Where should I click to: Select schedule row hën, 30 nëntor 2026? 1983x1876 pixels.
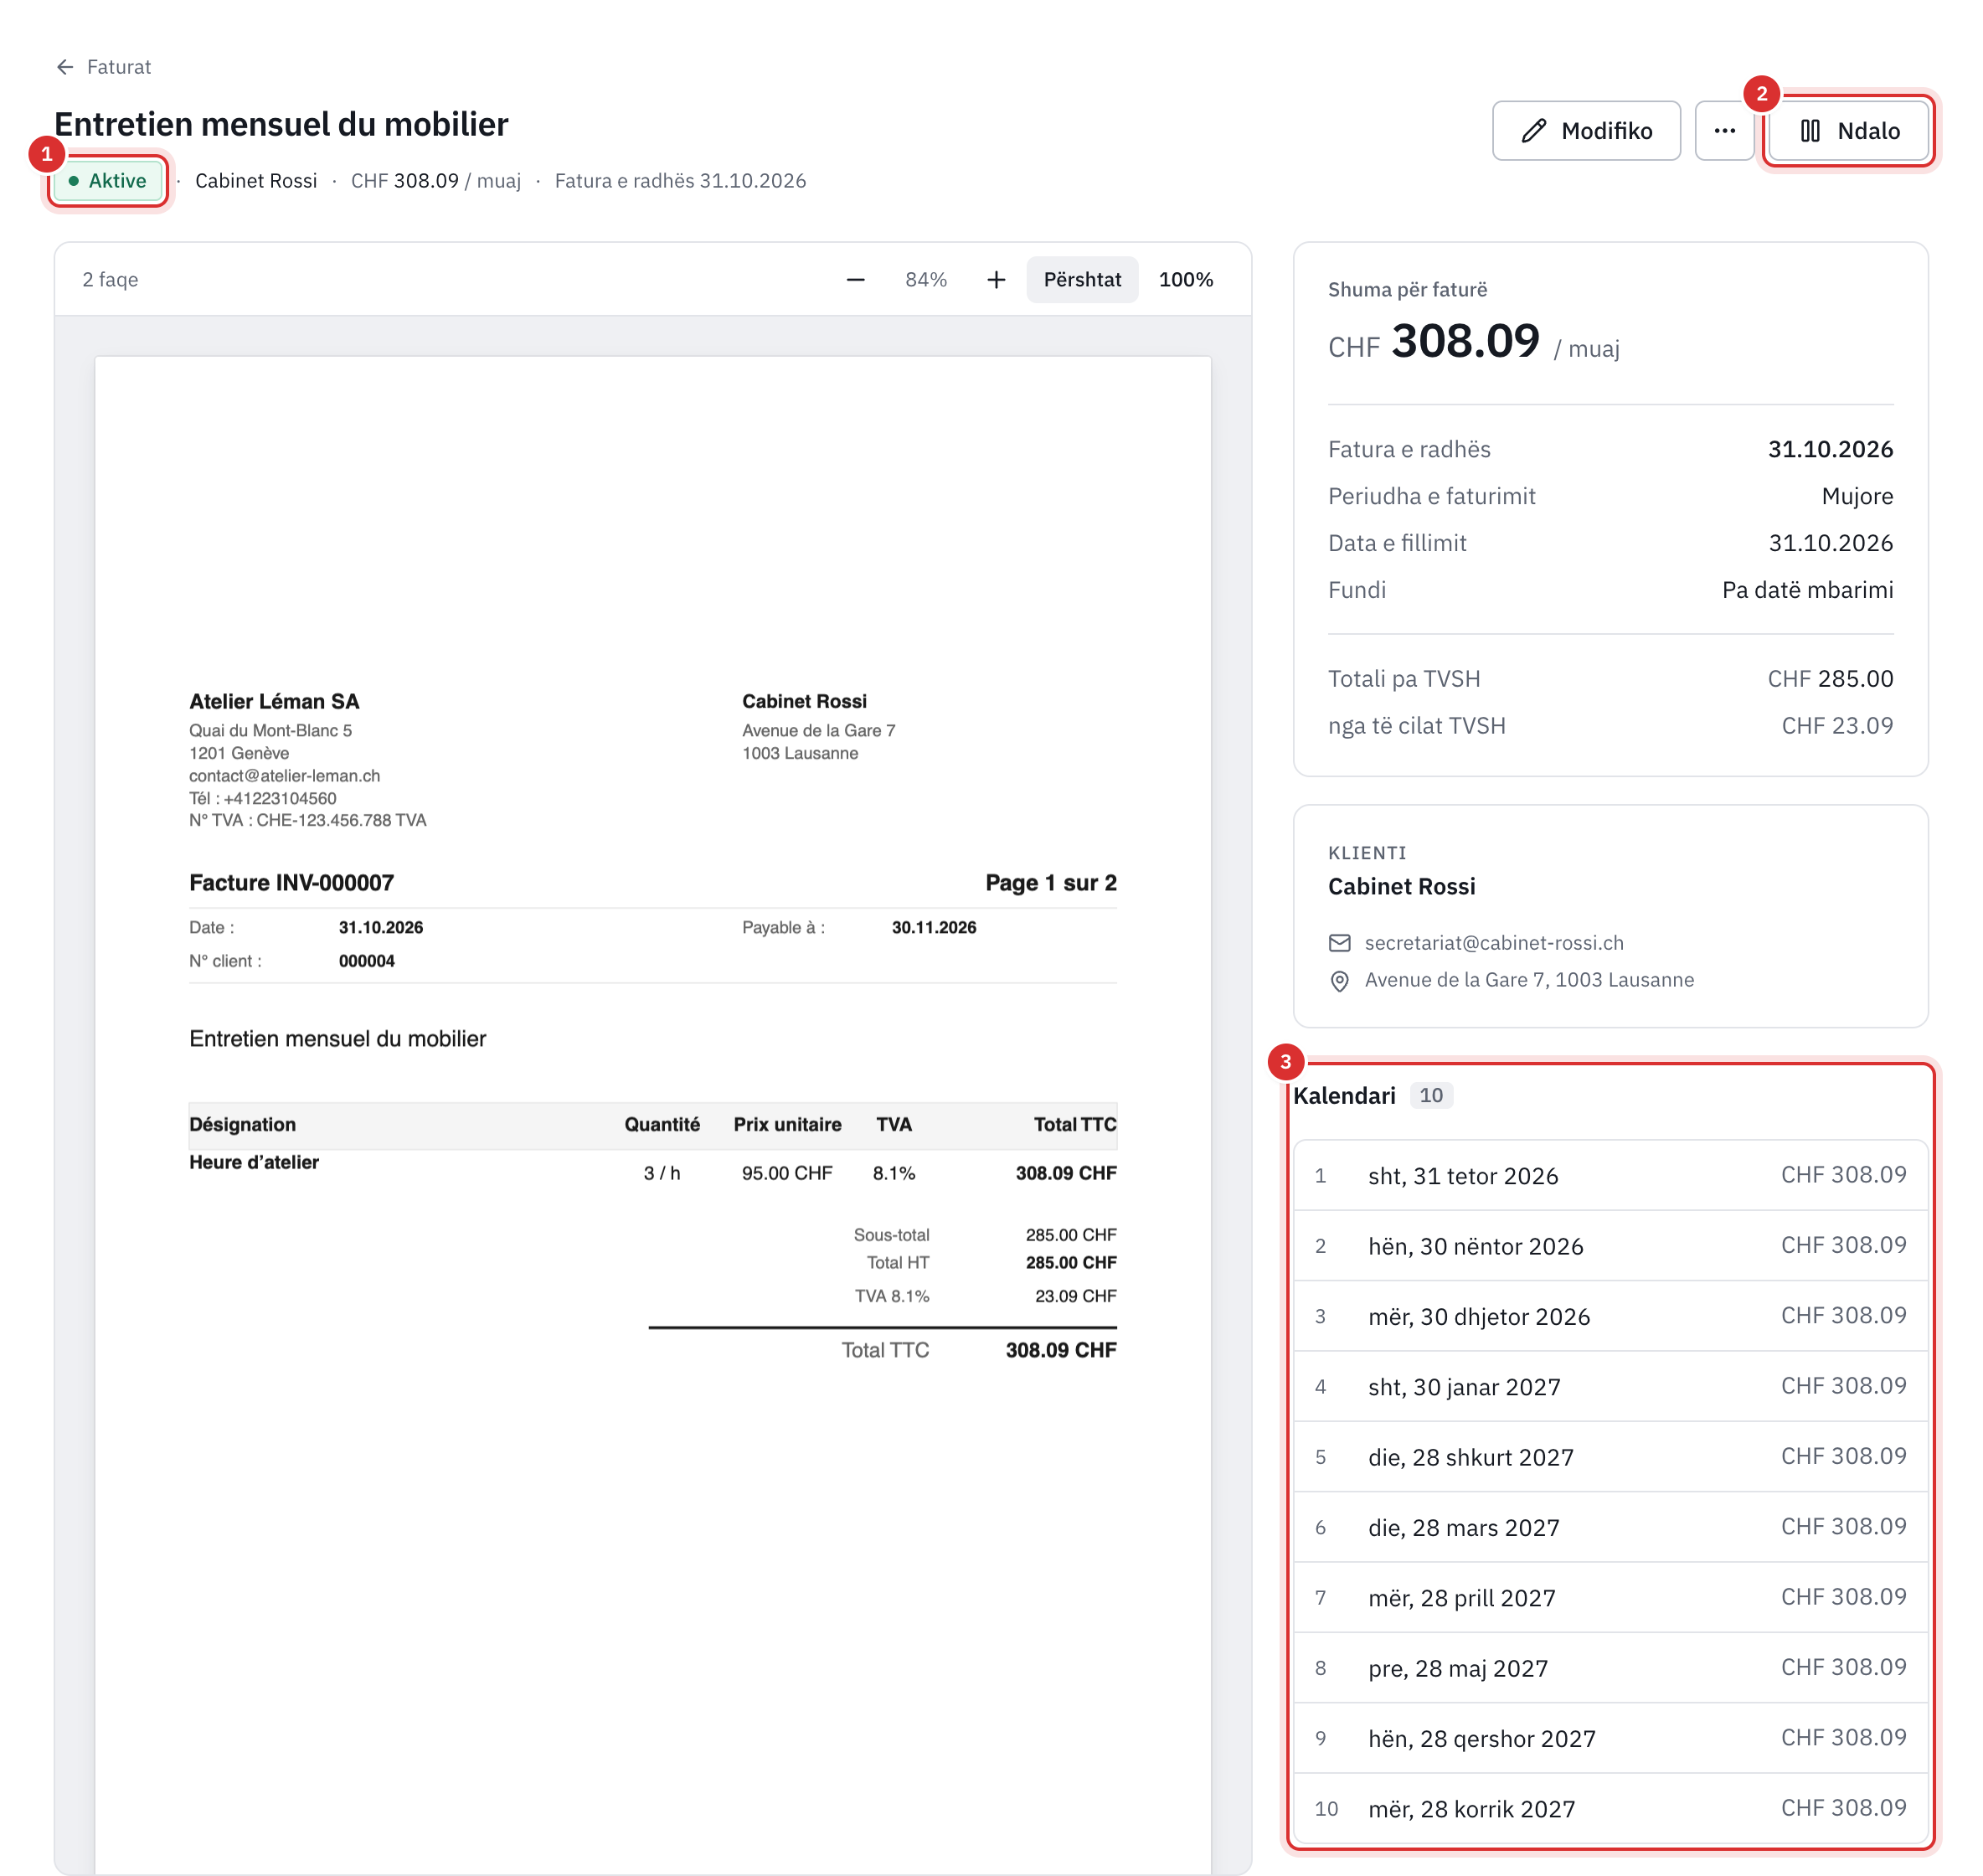point(1610,1246)
